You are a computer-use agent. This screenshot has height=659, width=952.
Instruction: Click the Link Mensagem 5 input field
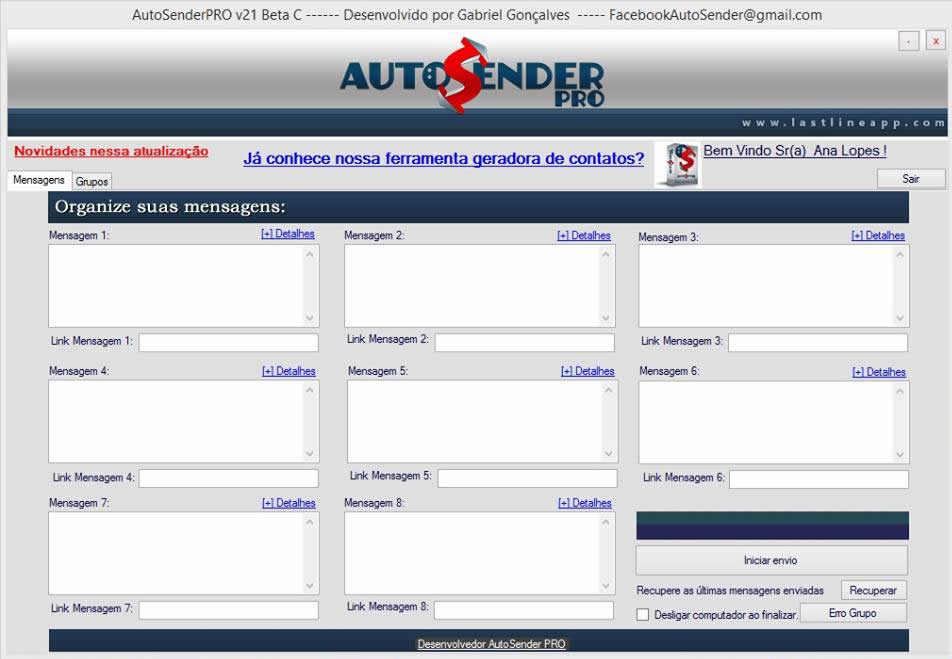(528, 479)
